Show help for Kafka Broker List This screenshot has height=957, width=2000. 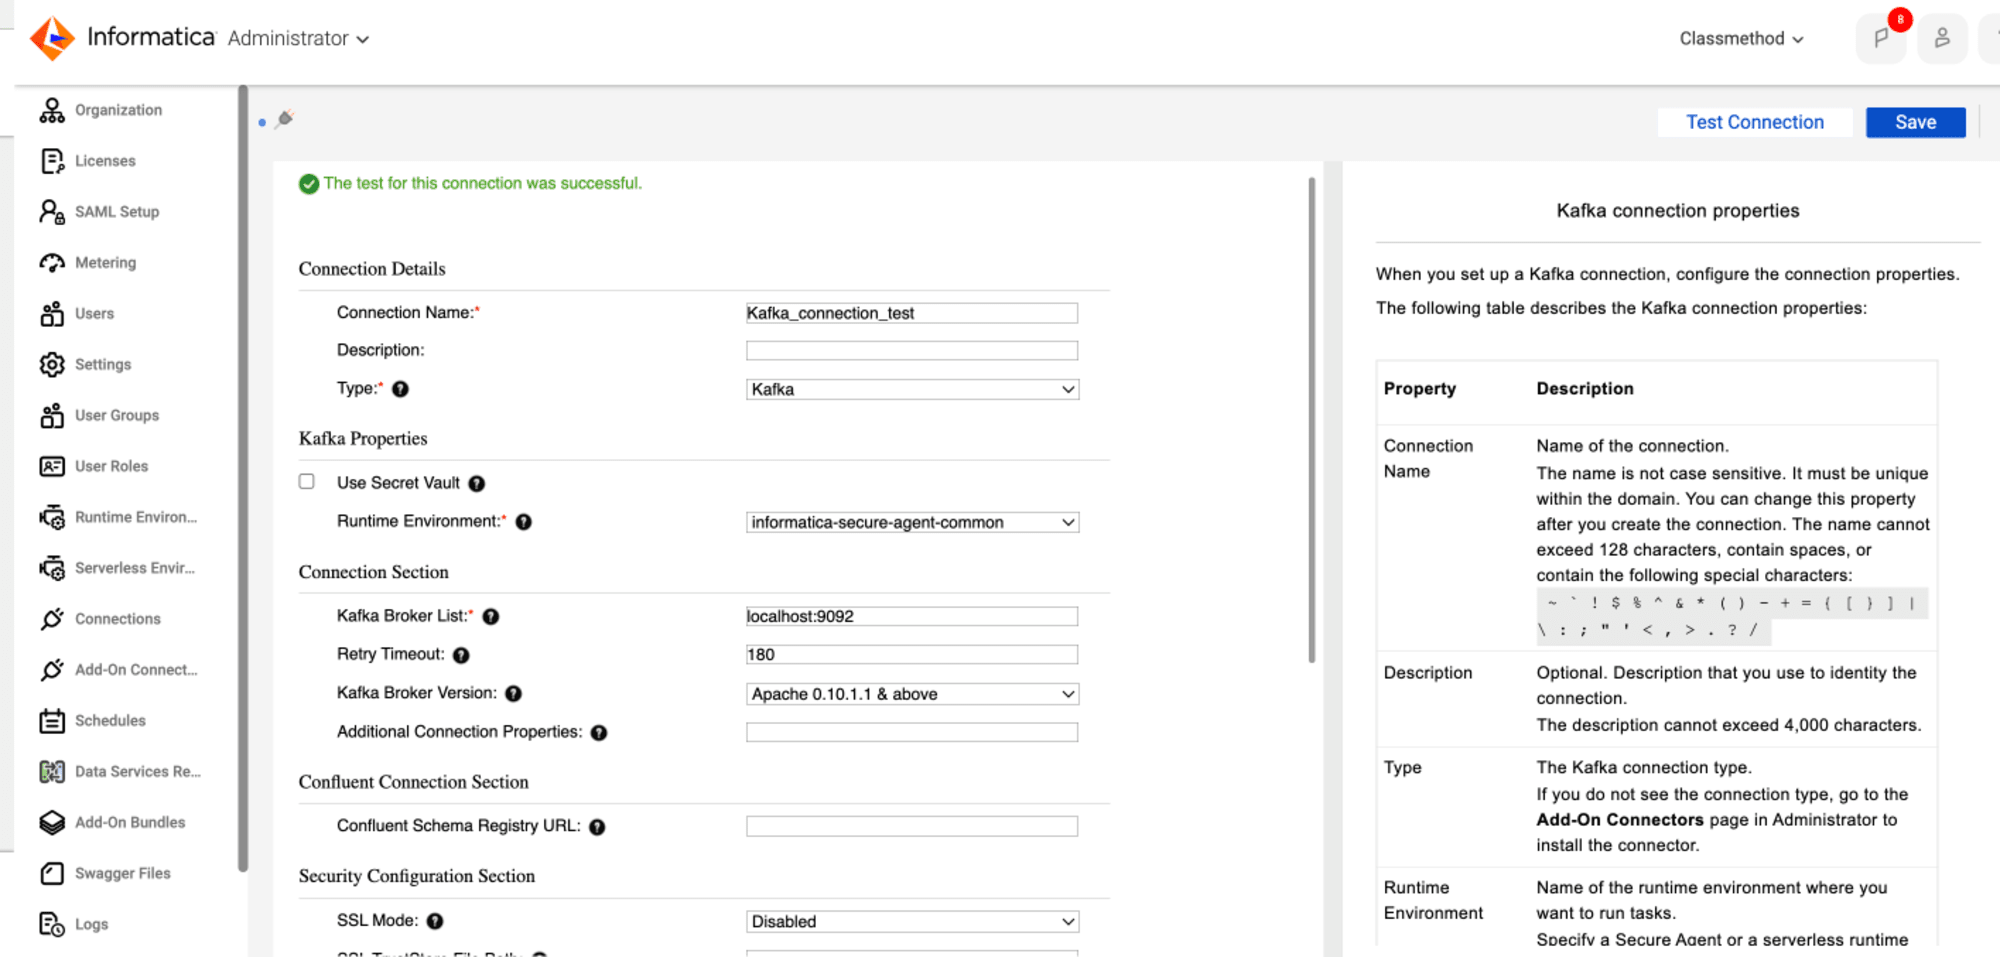[x=491, y=617]
